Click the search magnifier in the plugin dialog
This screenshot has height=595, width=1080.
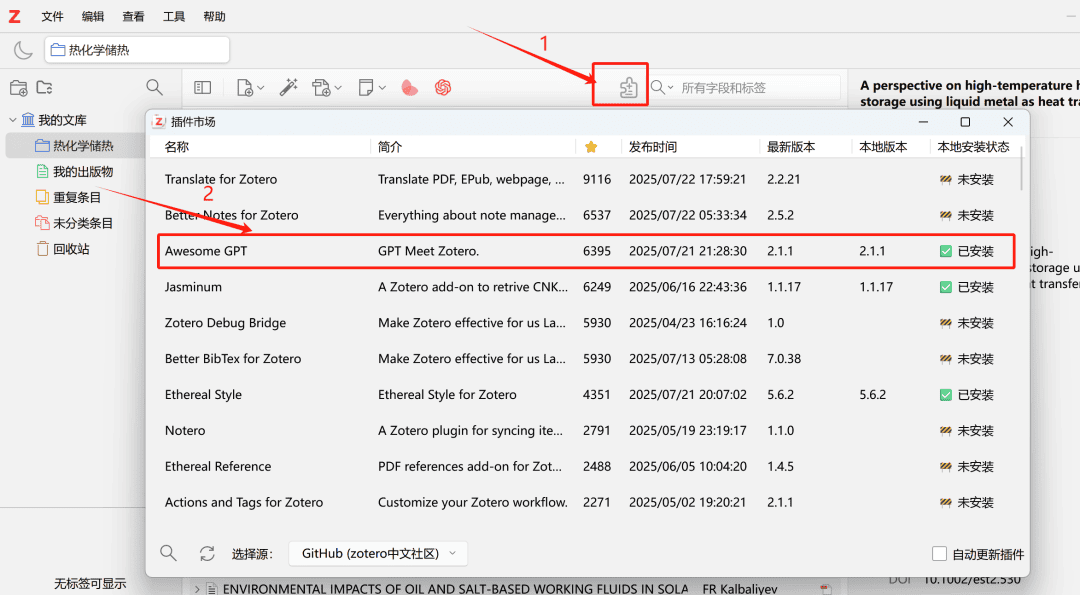click(x=168, y=552)
